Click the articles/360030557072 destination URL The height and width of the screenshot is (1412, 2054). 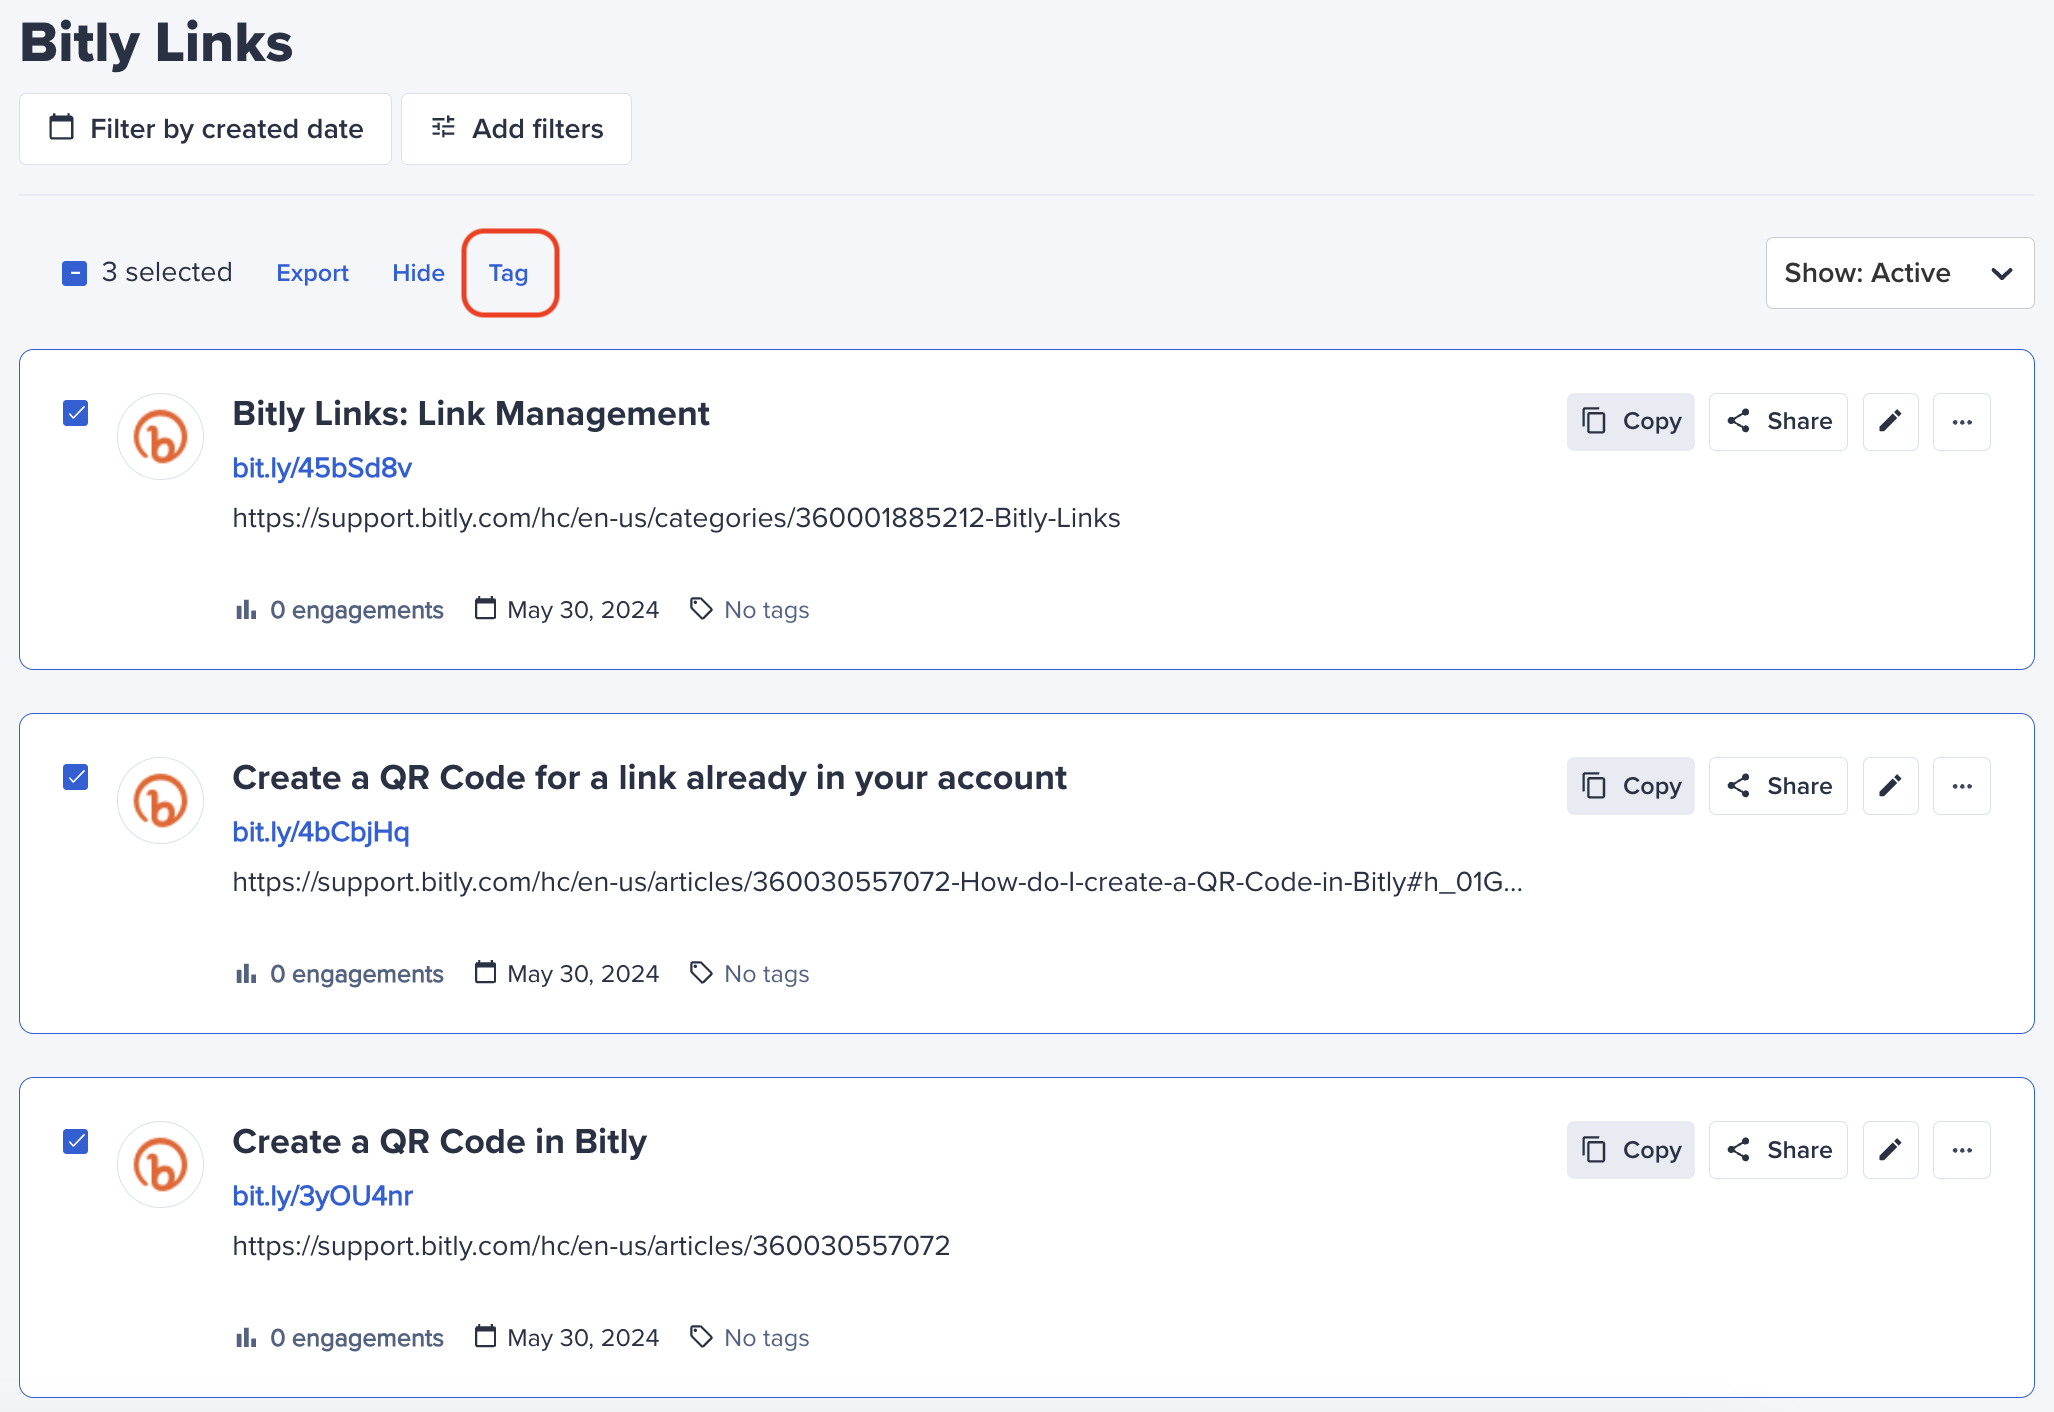(x=591, y=1246)
